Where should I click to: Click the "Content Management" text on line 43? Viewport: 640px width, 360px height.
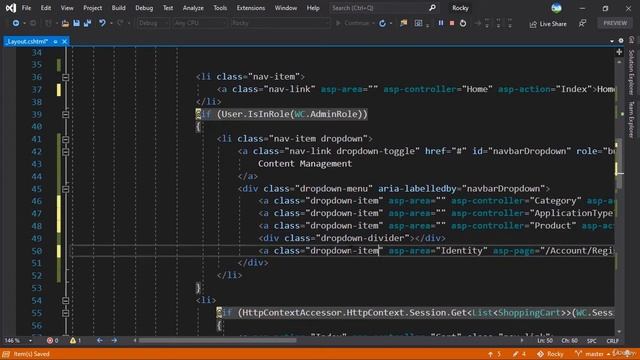click(304, 164)
